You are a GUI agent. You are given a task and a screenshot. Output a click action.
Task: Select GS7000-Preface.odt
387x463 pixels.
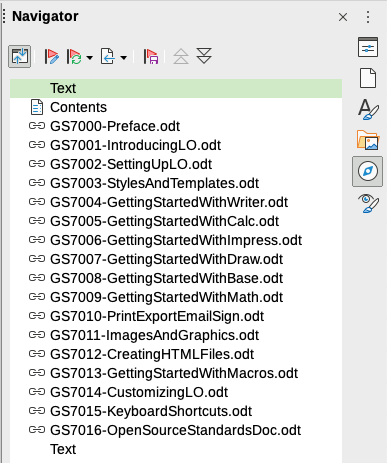click(x=115, y=126)
